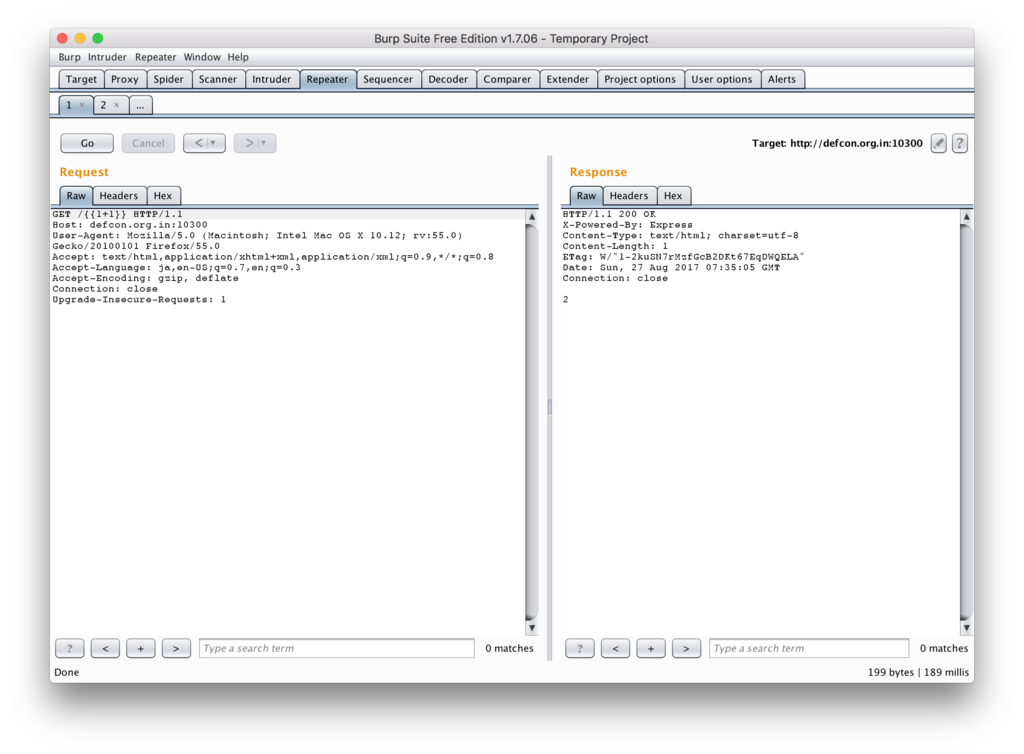The image size is (1024, 754).
Task: Click the request line 'GET /{{1+1}} HTTP/1.1'
Action: pyautogui.click(x=118, y=214)
